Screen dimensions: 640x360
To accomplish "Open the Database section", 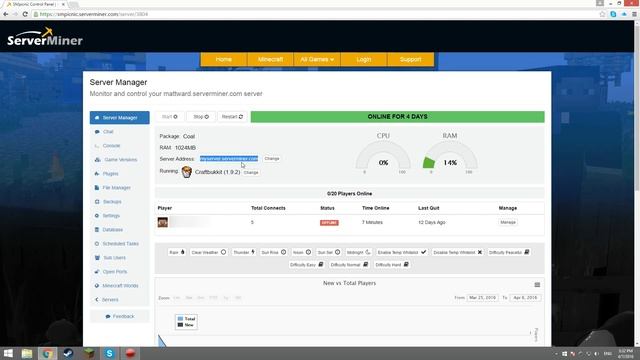I will (x=112, y=230).
